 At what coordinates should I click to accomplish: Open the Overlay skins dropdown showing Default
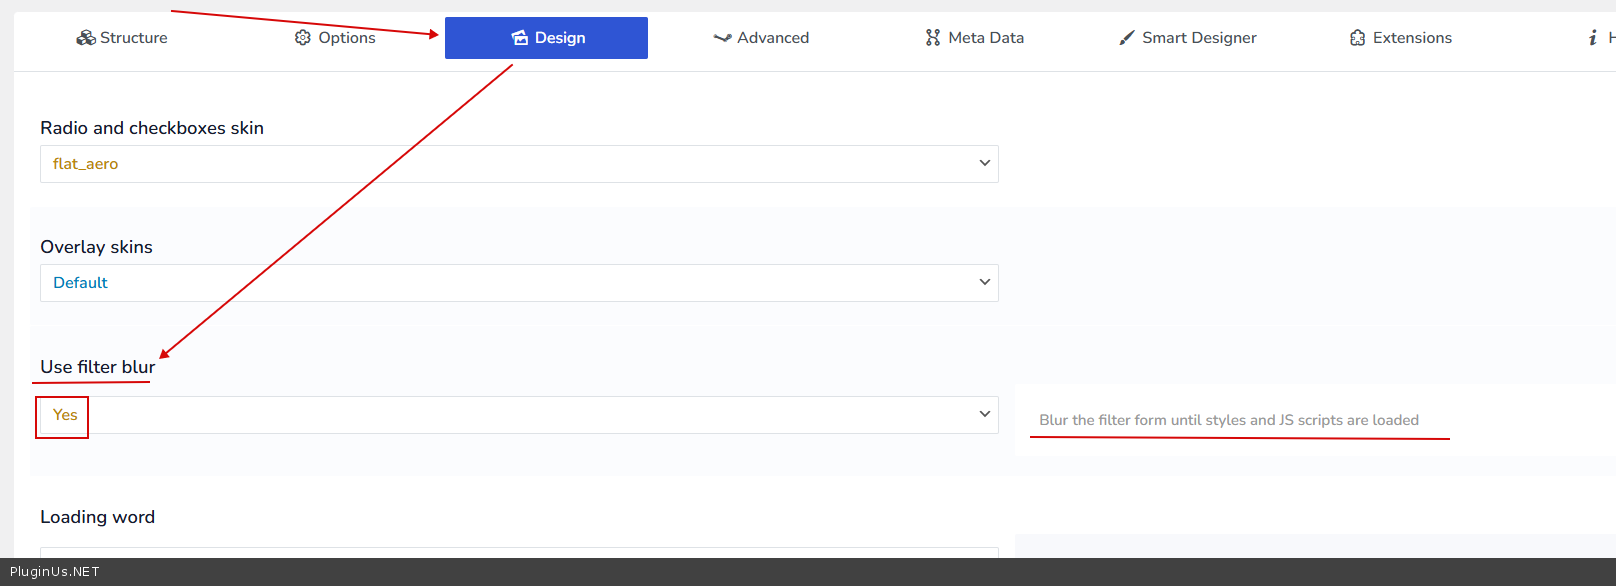tap(519, 283)
